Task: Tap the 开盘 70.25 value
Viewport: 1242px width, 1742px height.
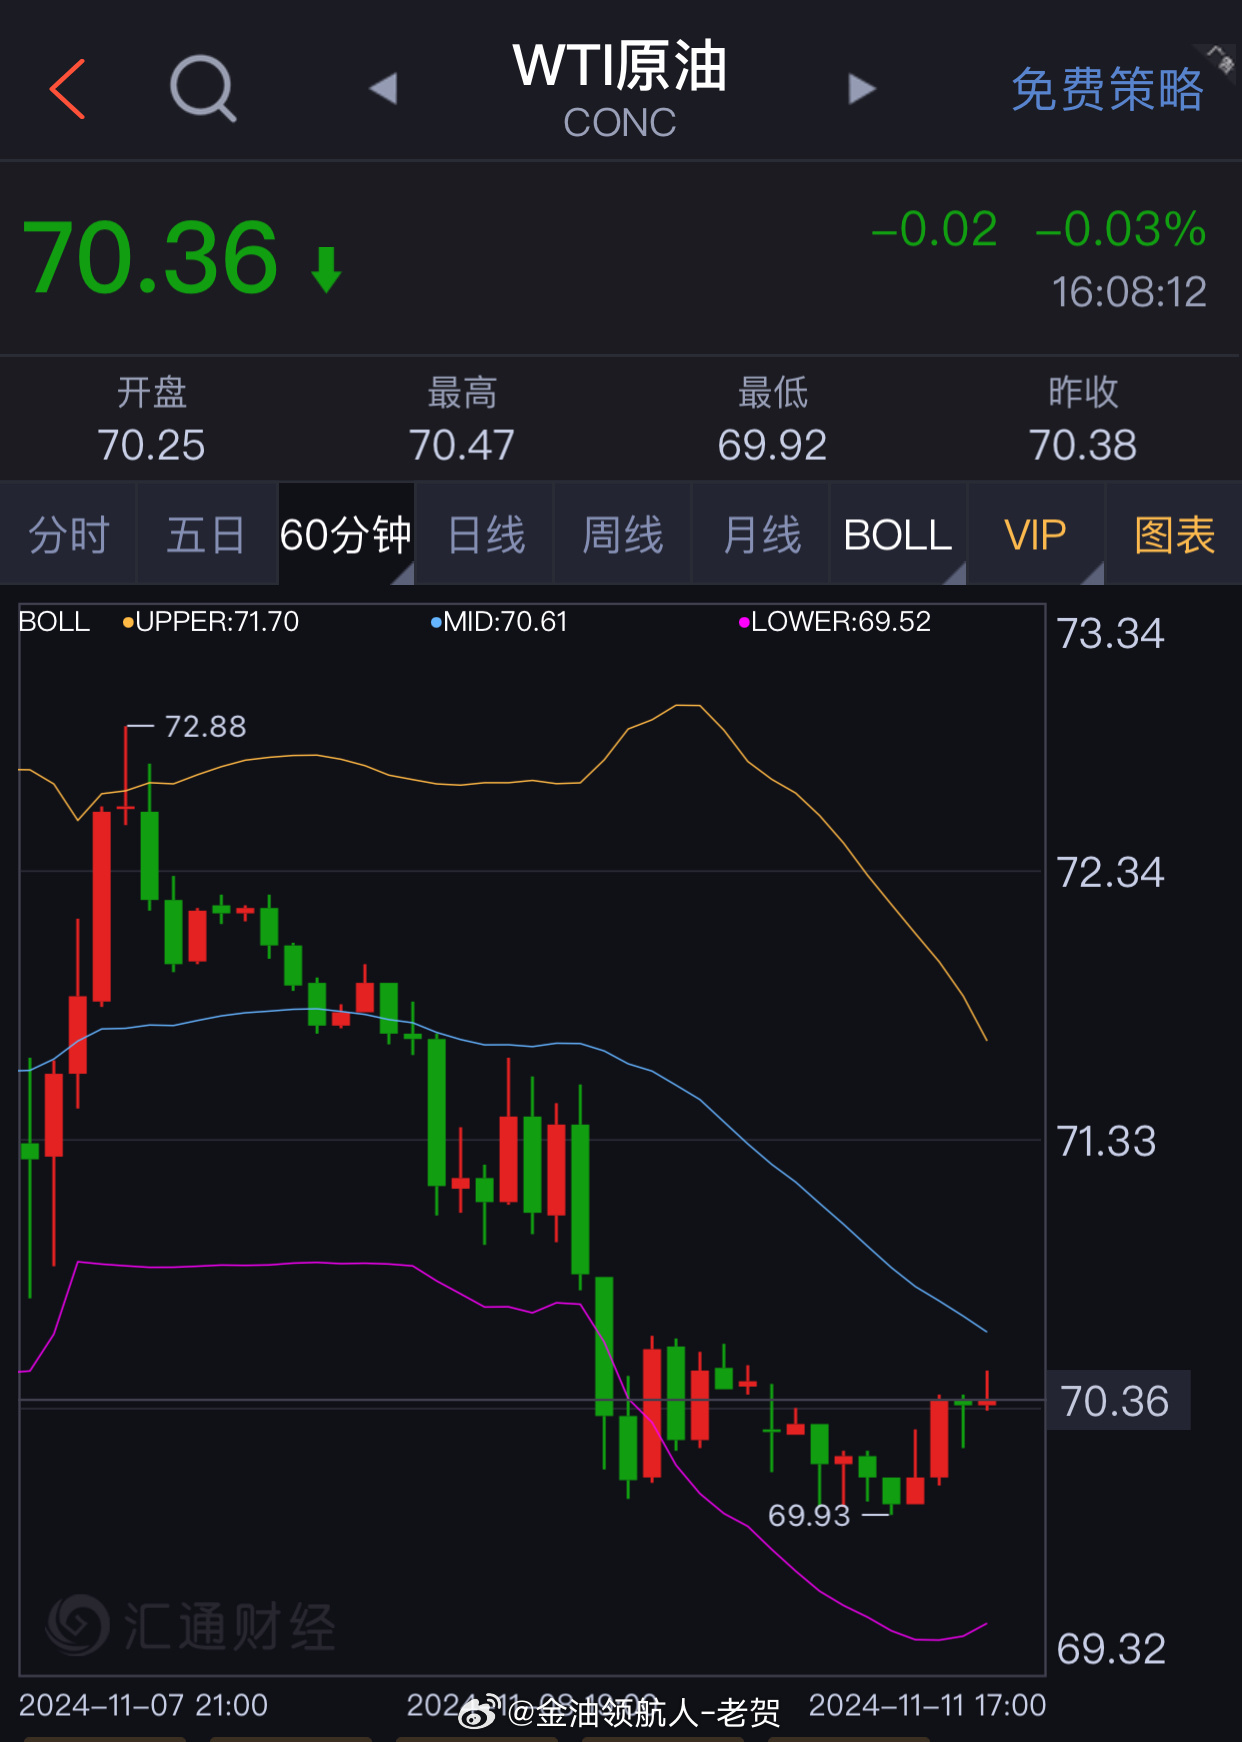Action: 152,445
